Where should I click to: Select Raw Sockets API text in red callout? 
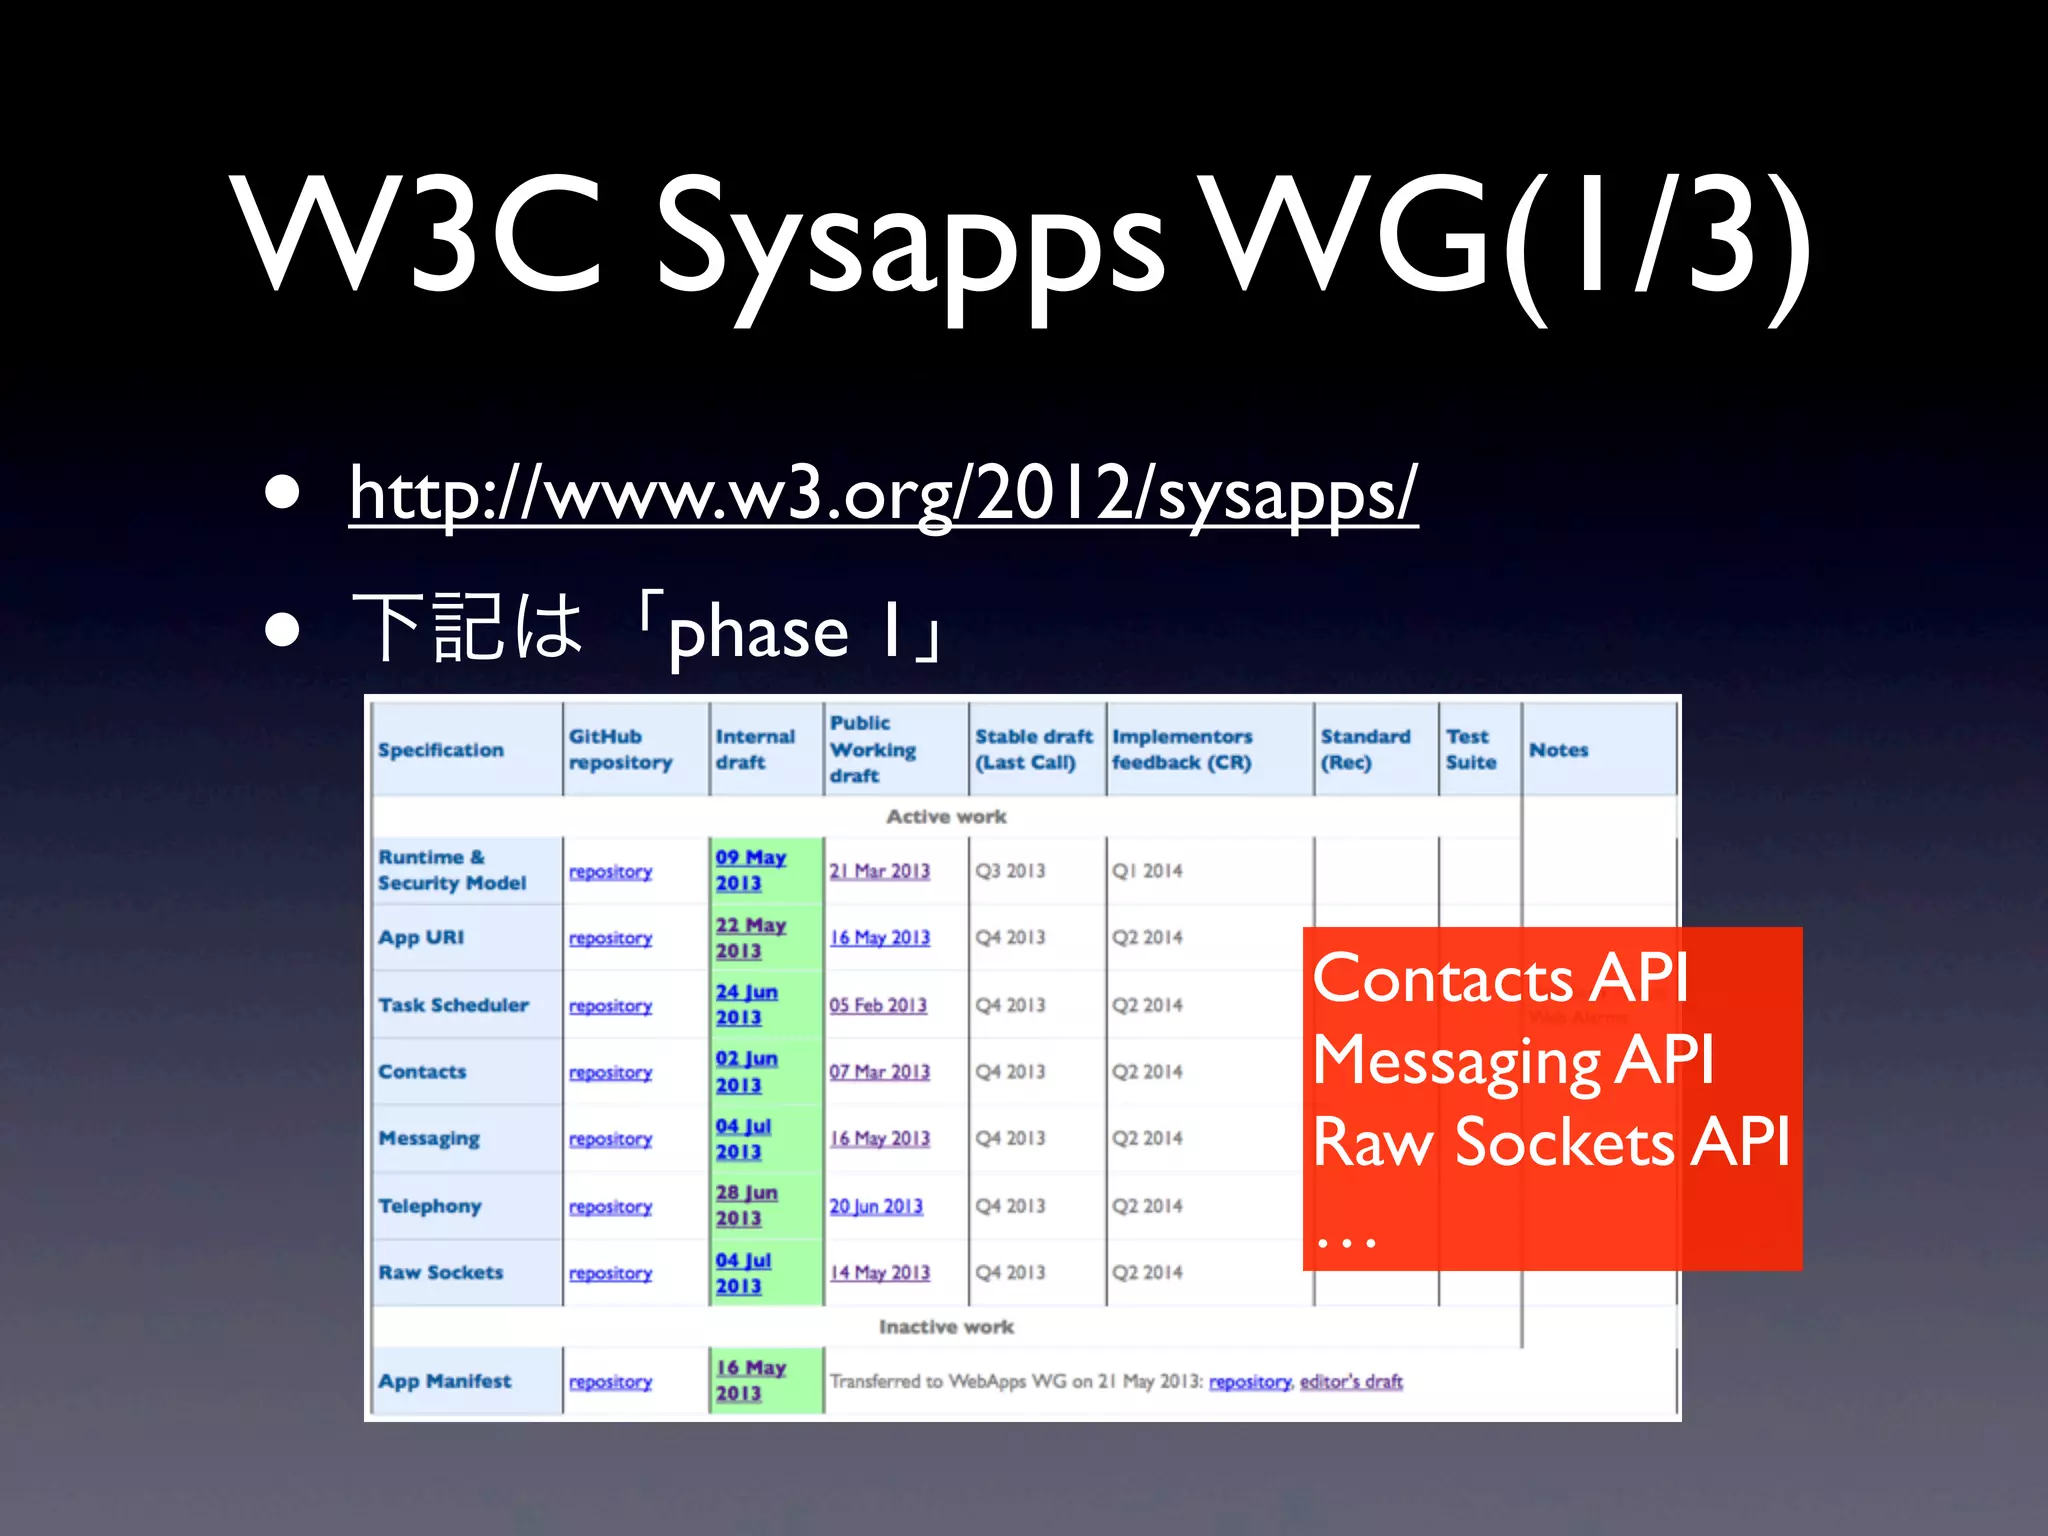coord(1551,1142)
